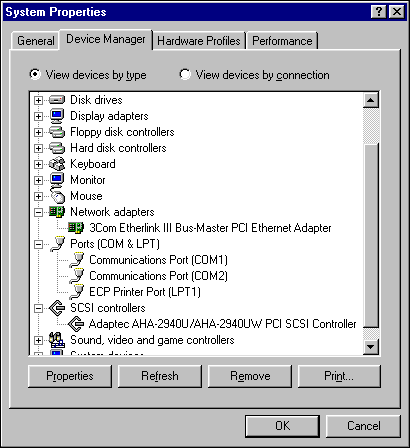The height and width of the screenshot is (448, 410).
Task: Collapse the Network adapters node
Action: click(39, 212)
